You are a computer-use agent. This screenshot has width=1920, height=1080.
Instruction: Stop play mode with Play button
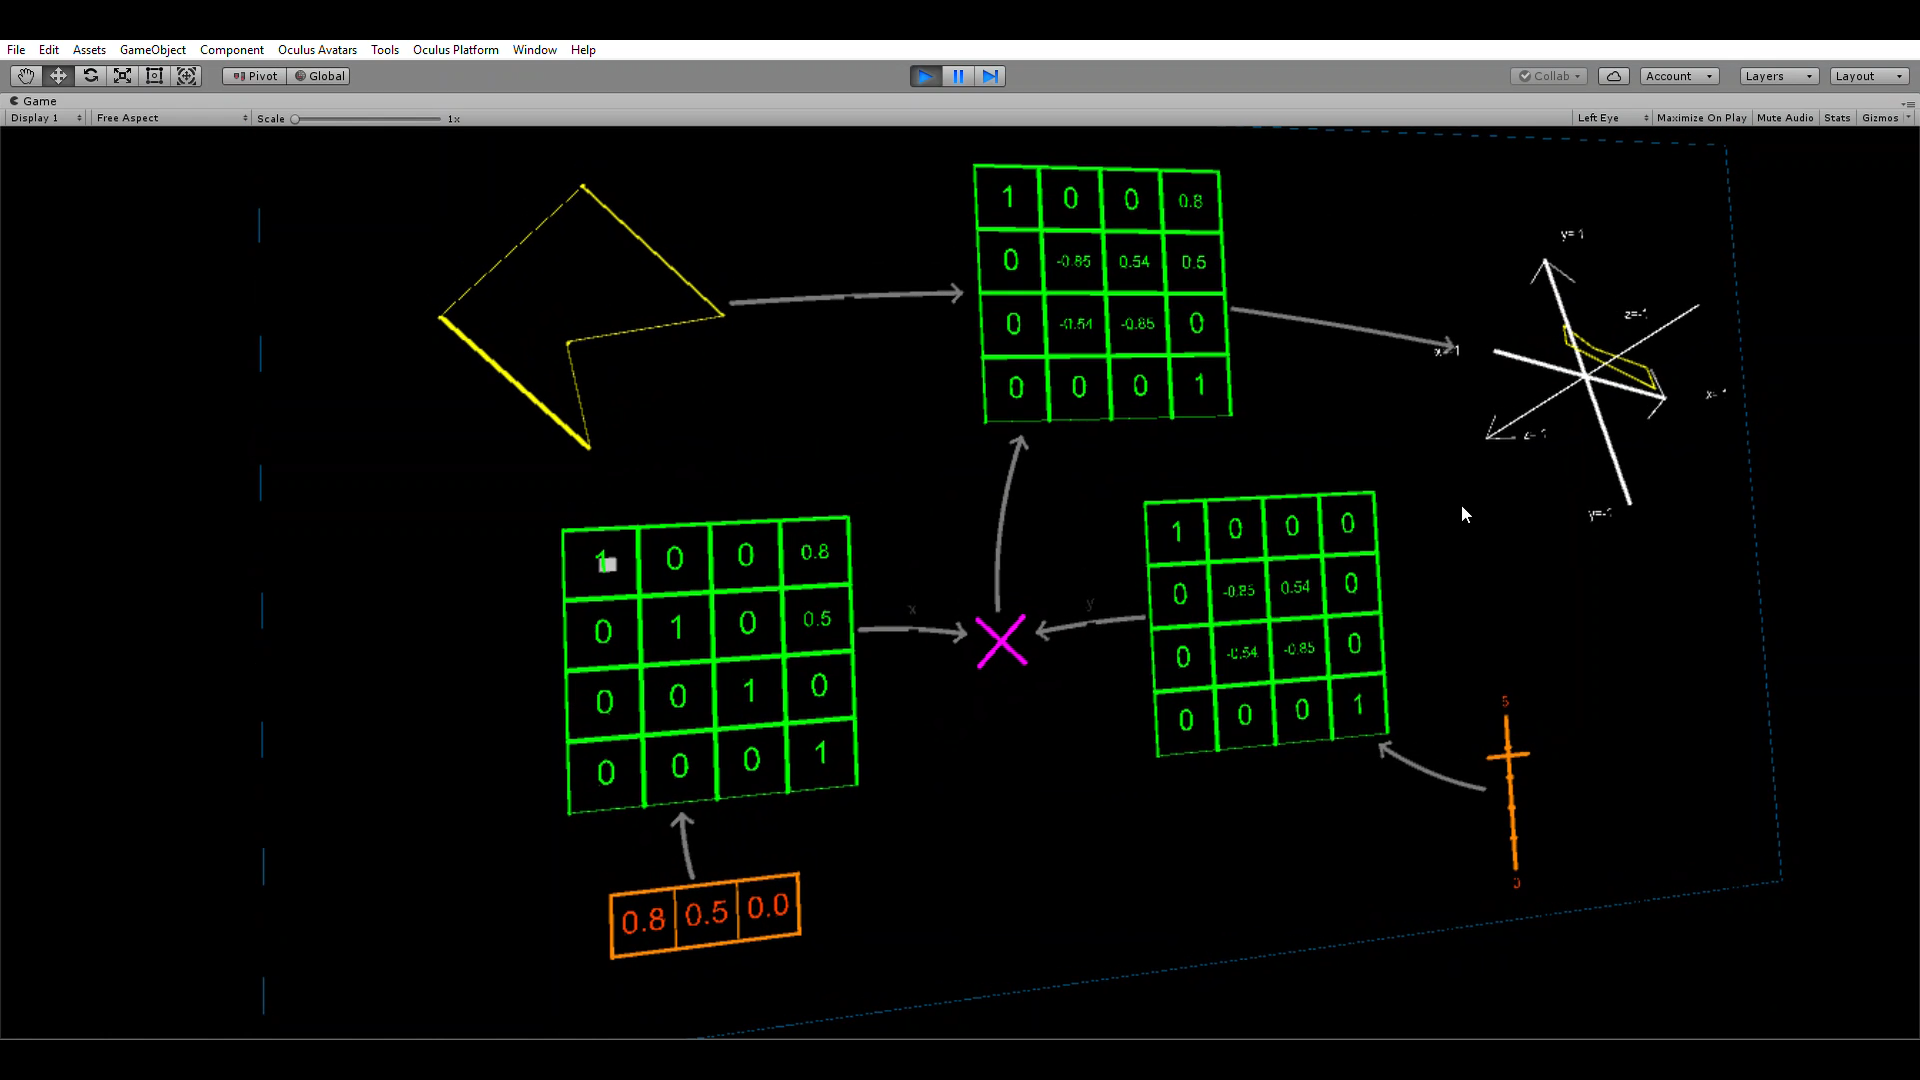coord(925,76)
